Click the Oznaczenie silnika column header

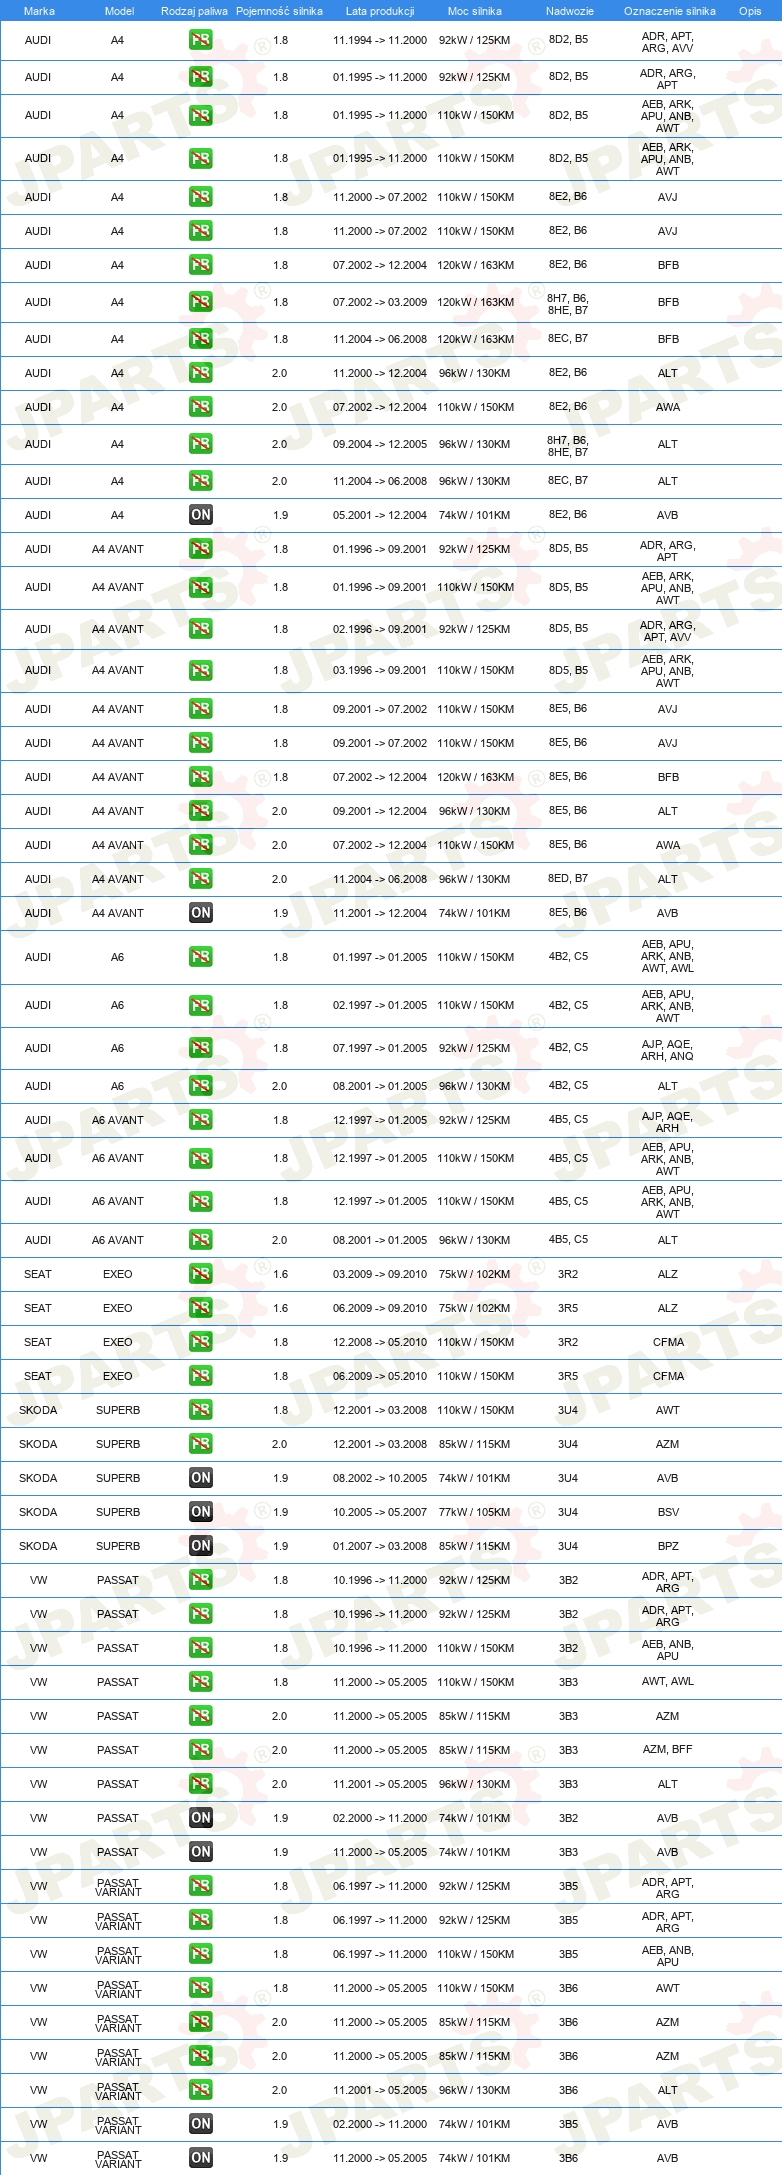(x=669, y=11)
